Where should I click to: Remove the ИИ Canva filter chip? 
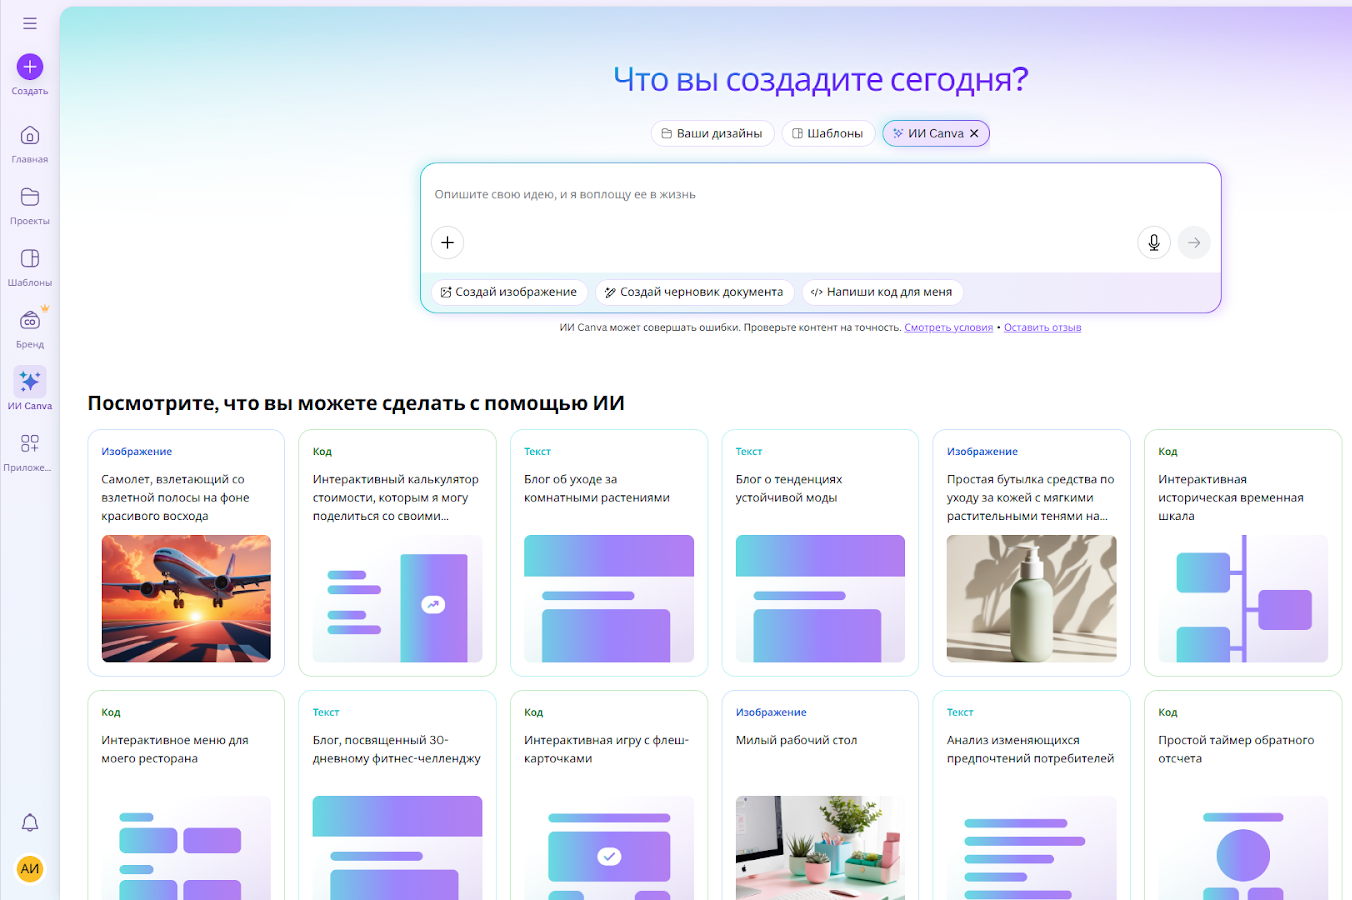[x=973, y=133]
